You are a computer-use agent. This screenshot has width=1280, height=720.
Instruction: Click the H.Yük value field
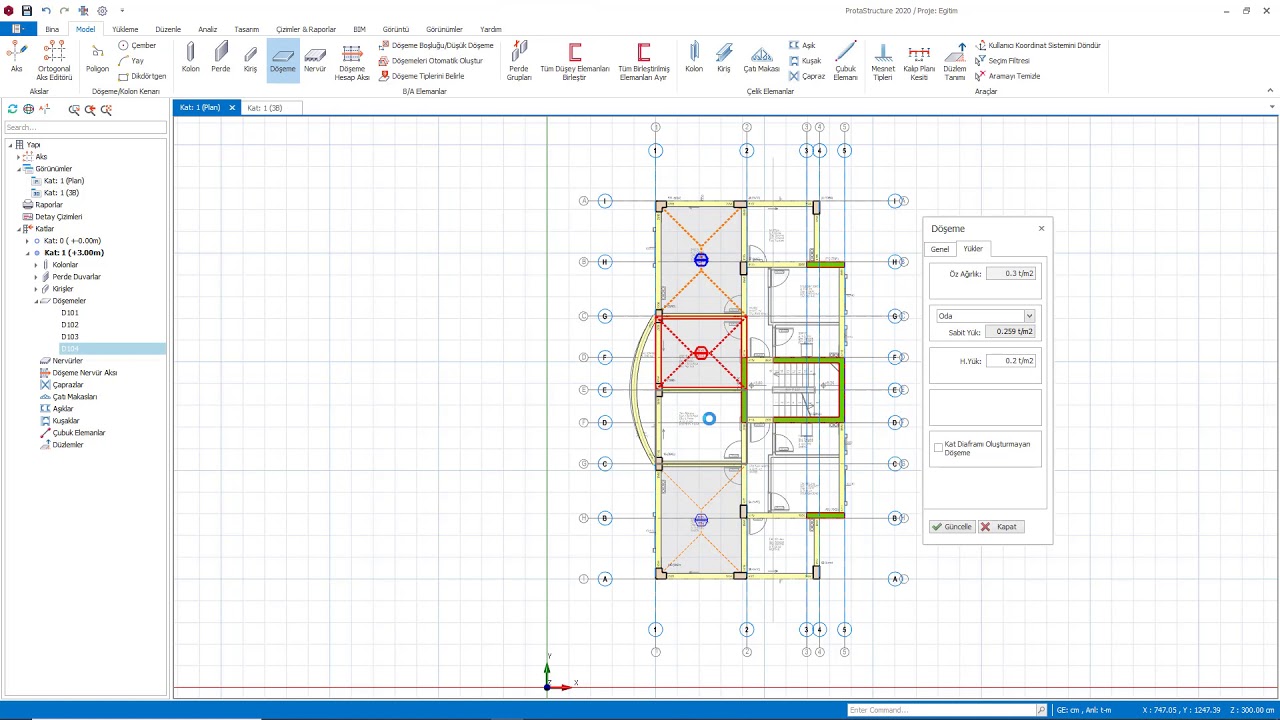(1011, 361)
